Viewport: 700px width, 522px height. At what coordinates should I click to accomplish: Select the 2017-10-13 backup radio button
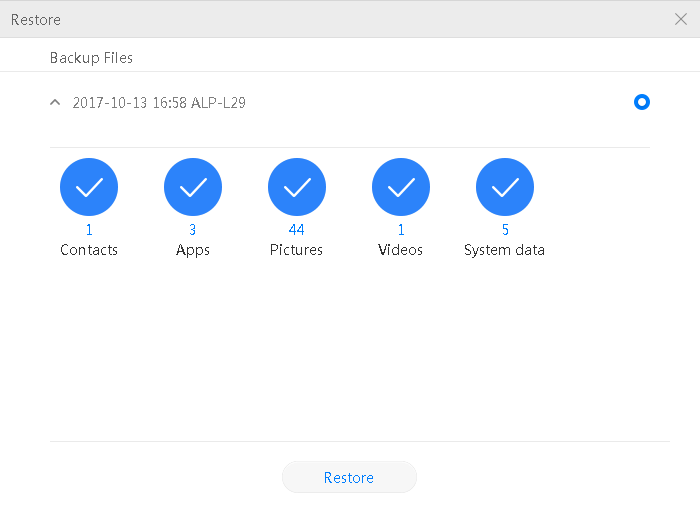(x=642, y=102)
